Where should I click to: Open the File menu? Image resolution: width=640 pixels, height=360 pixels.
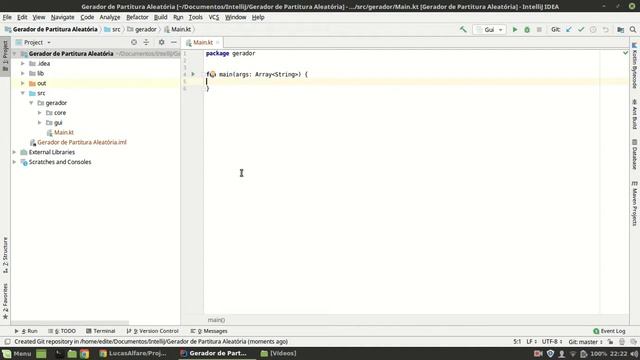click(x=7, y=17)
